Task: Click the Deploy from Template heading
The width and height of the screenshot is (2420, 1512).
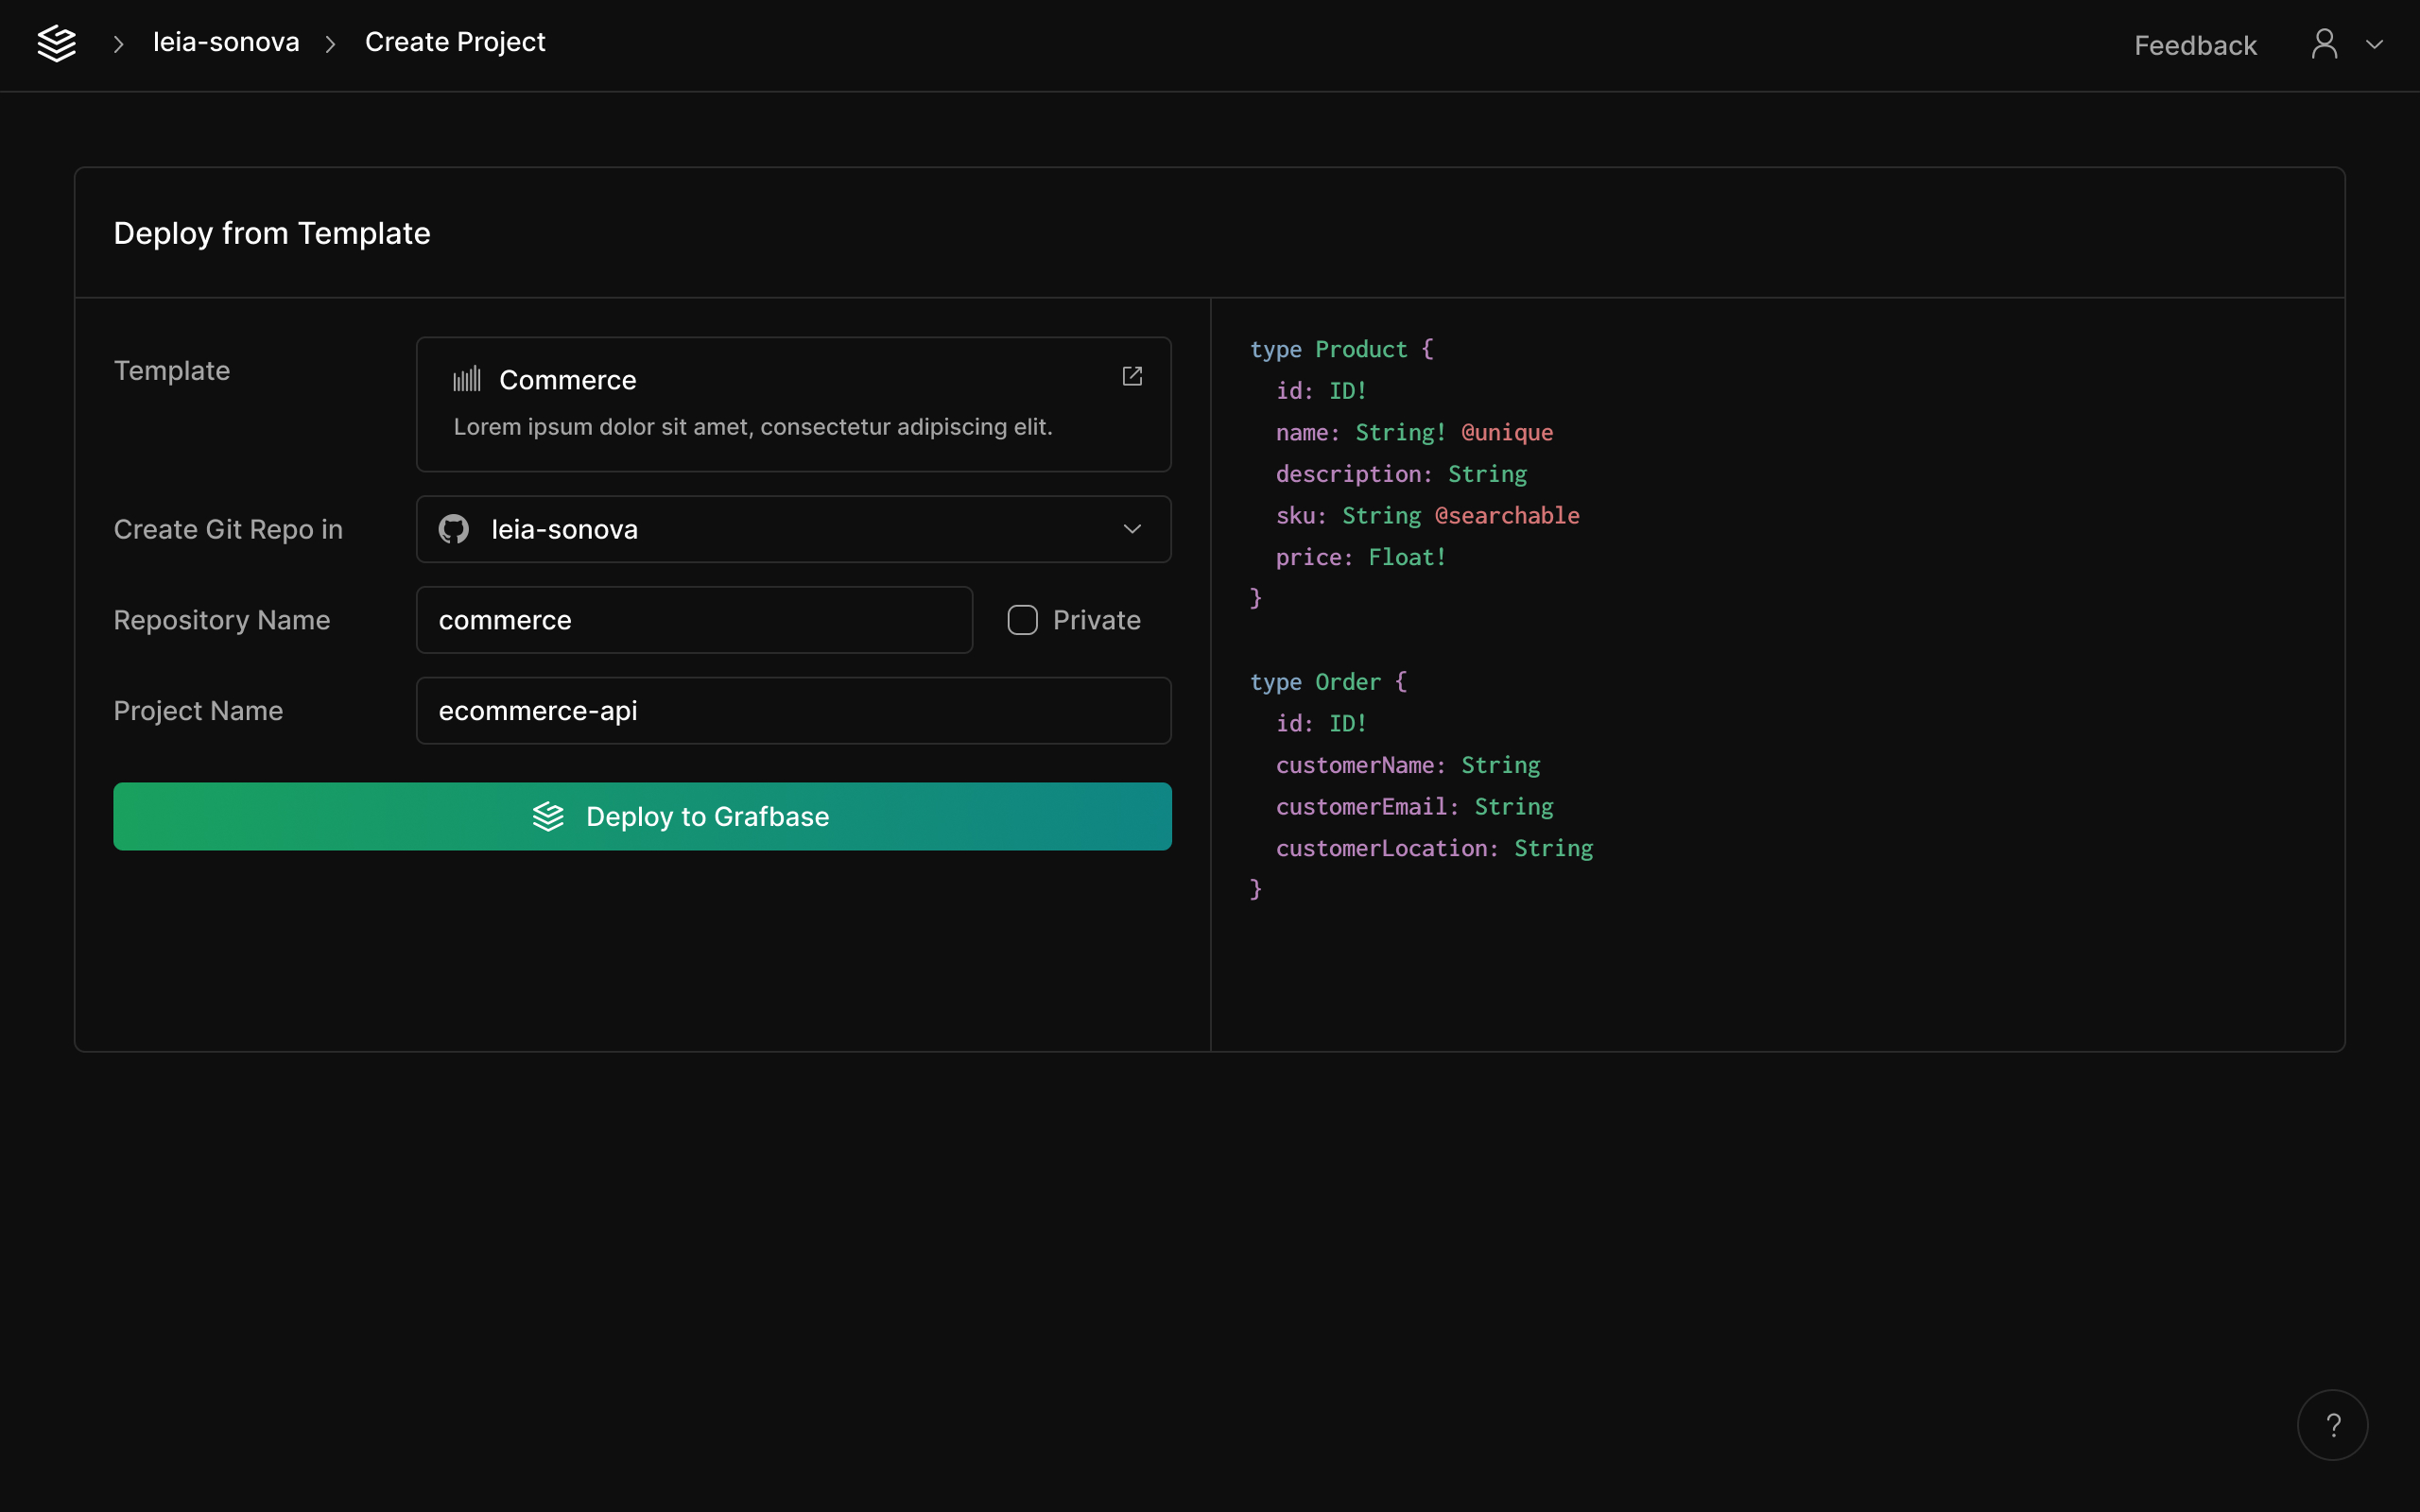Action: pos(272,233)
